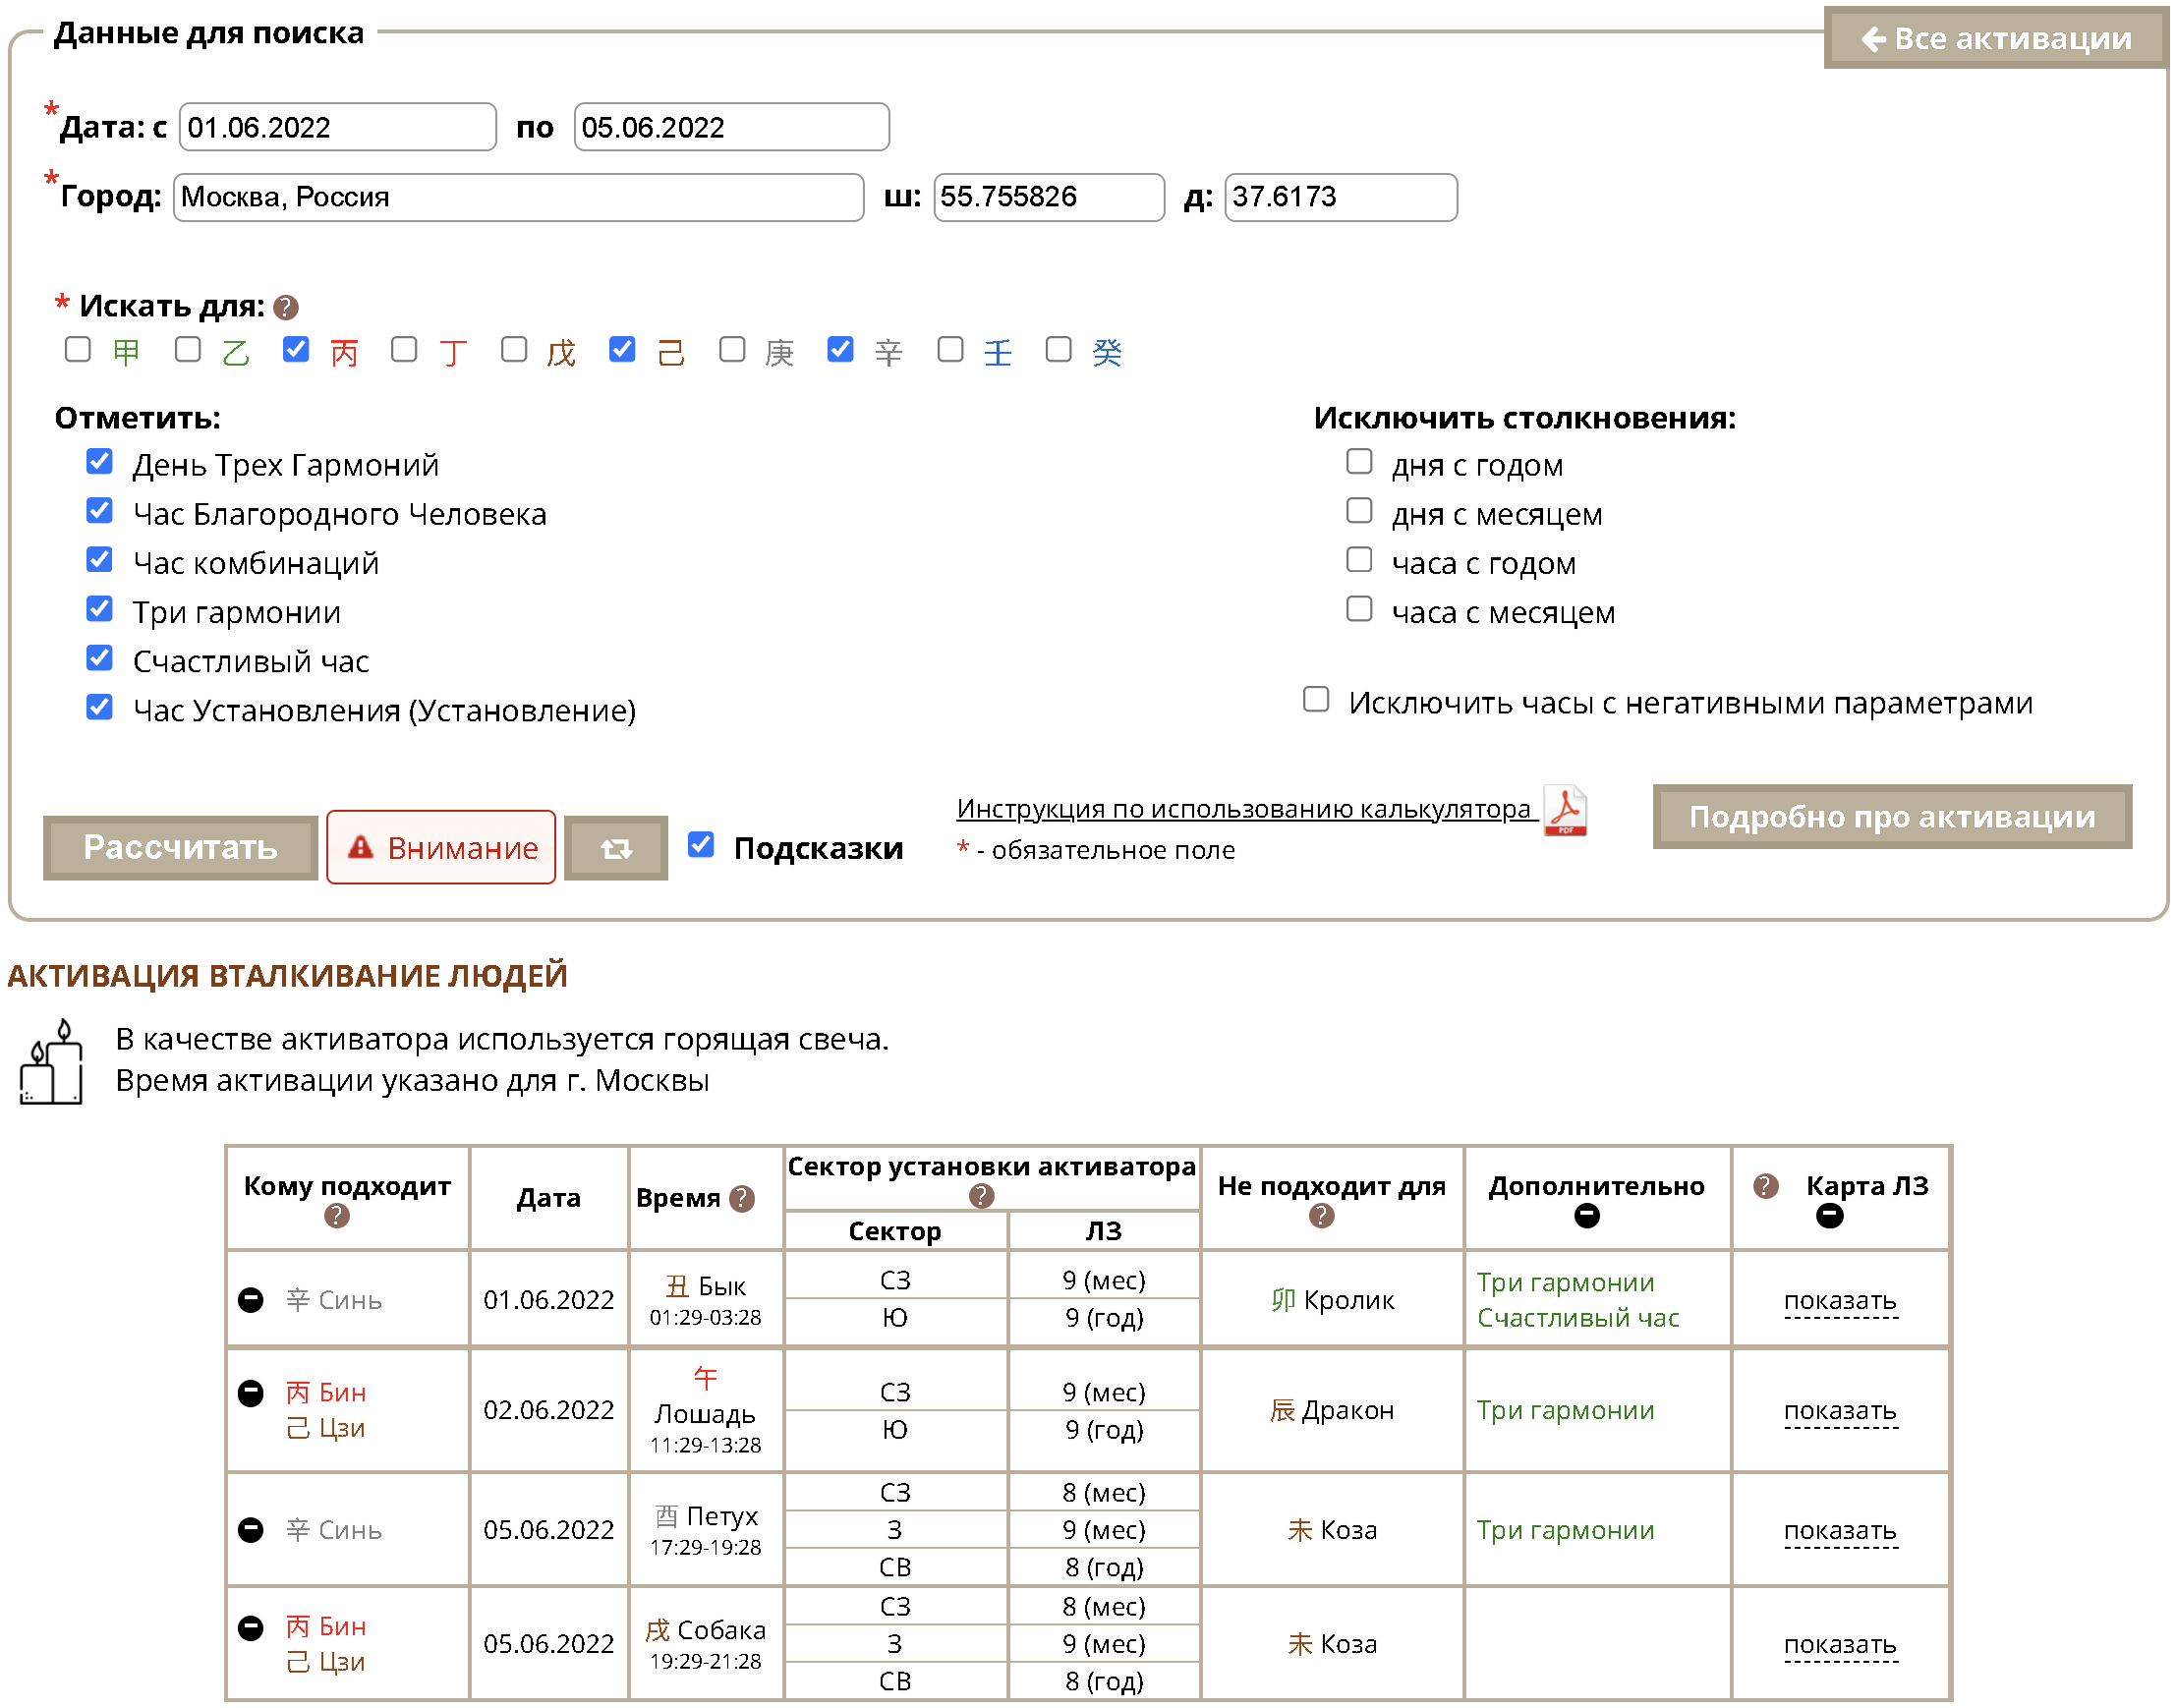
Task: Click the latitude field 55.755826
Action: 1049,197
